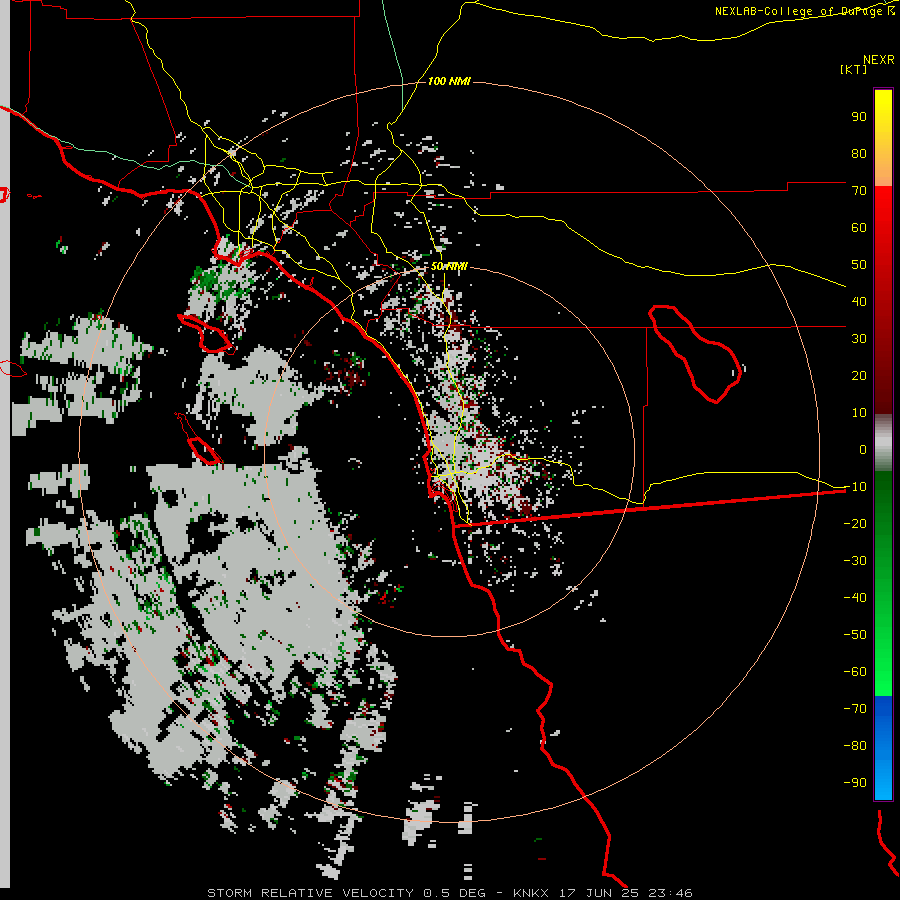Viewport: 900px width, 900px height.
Task: Click the negative 40 value on the scale
Action: [x=855, y=598]
